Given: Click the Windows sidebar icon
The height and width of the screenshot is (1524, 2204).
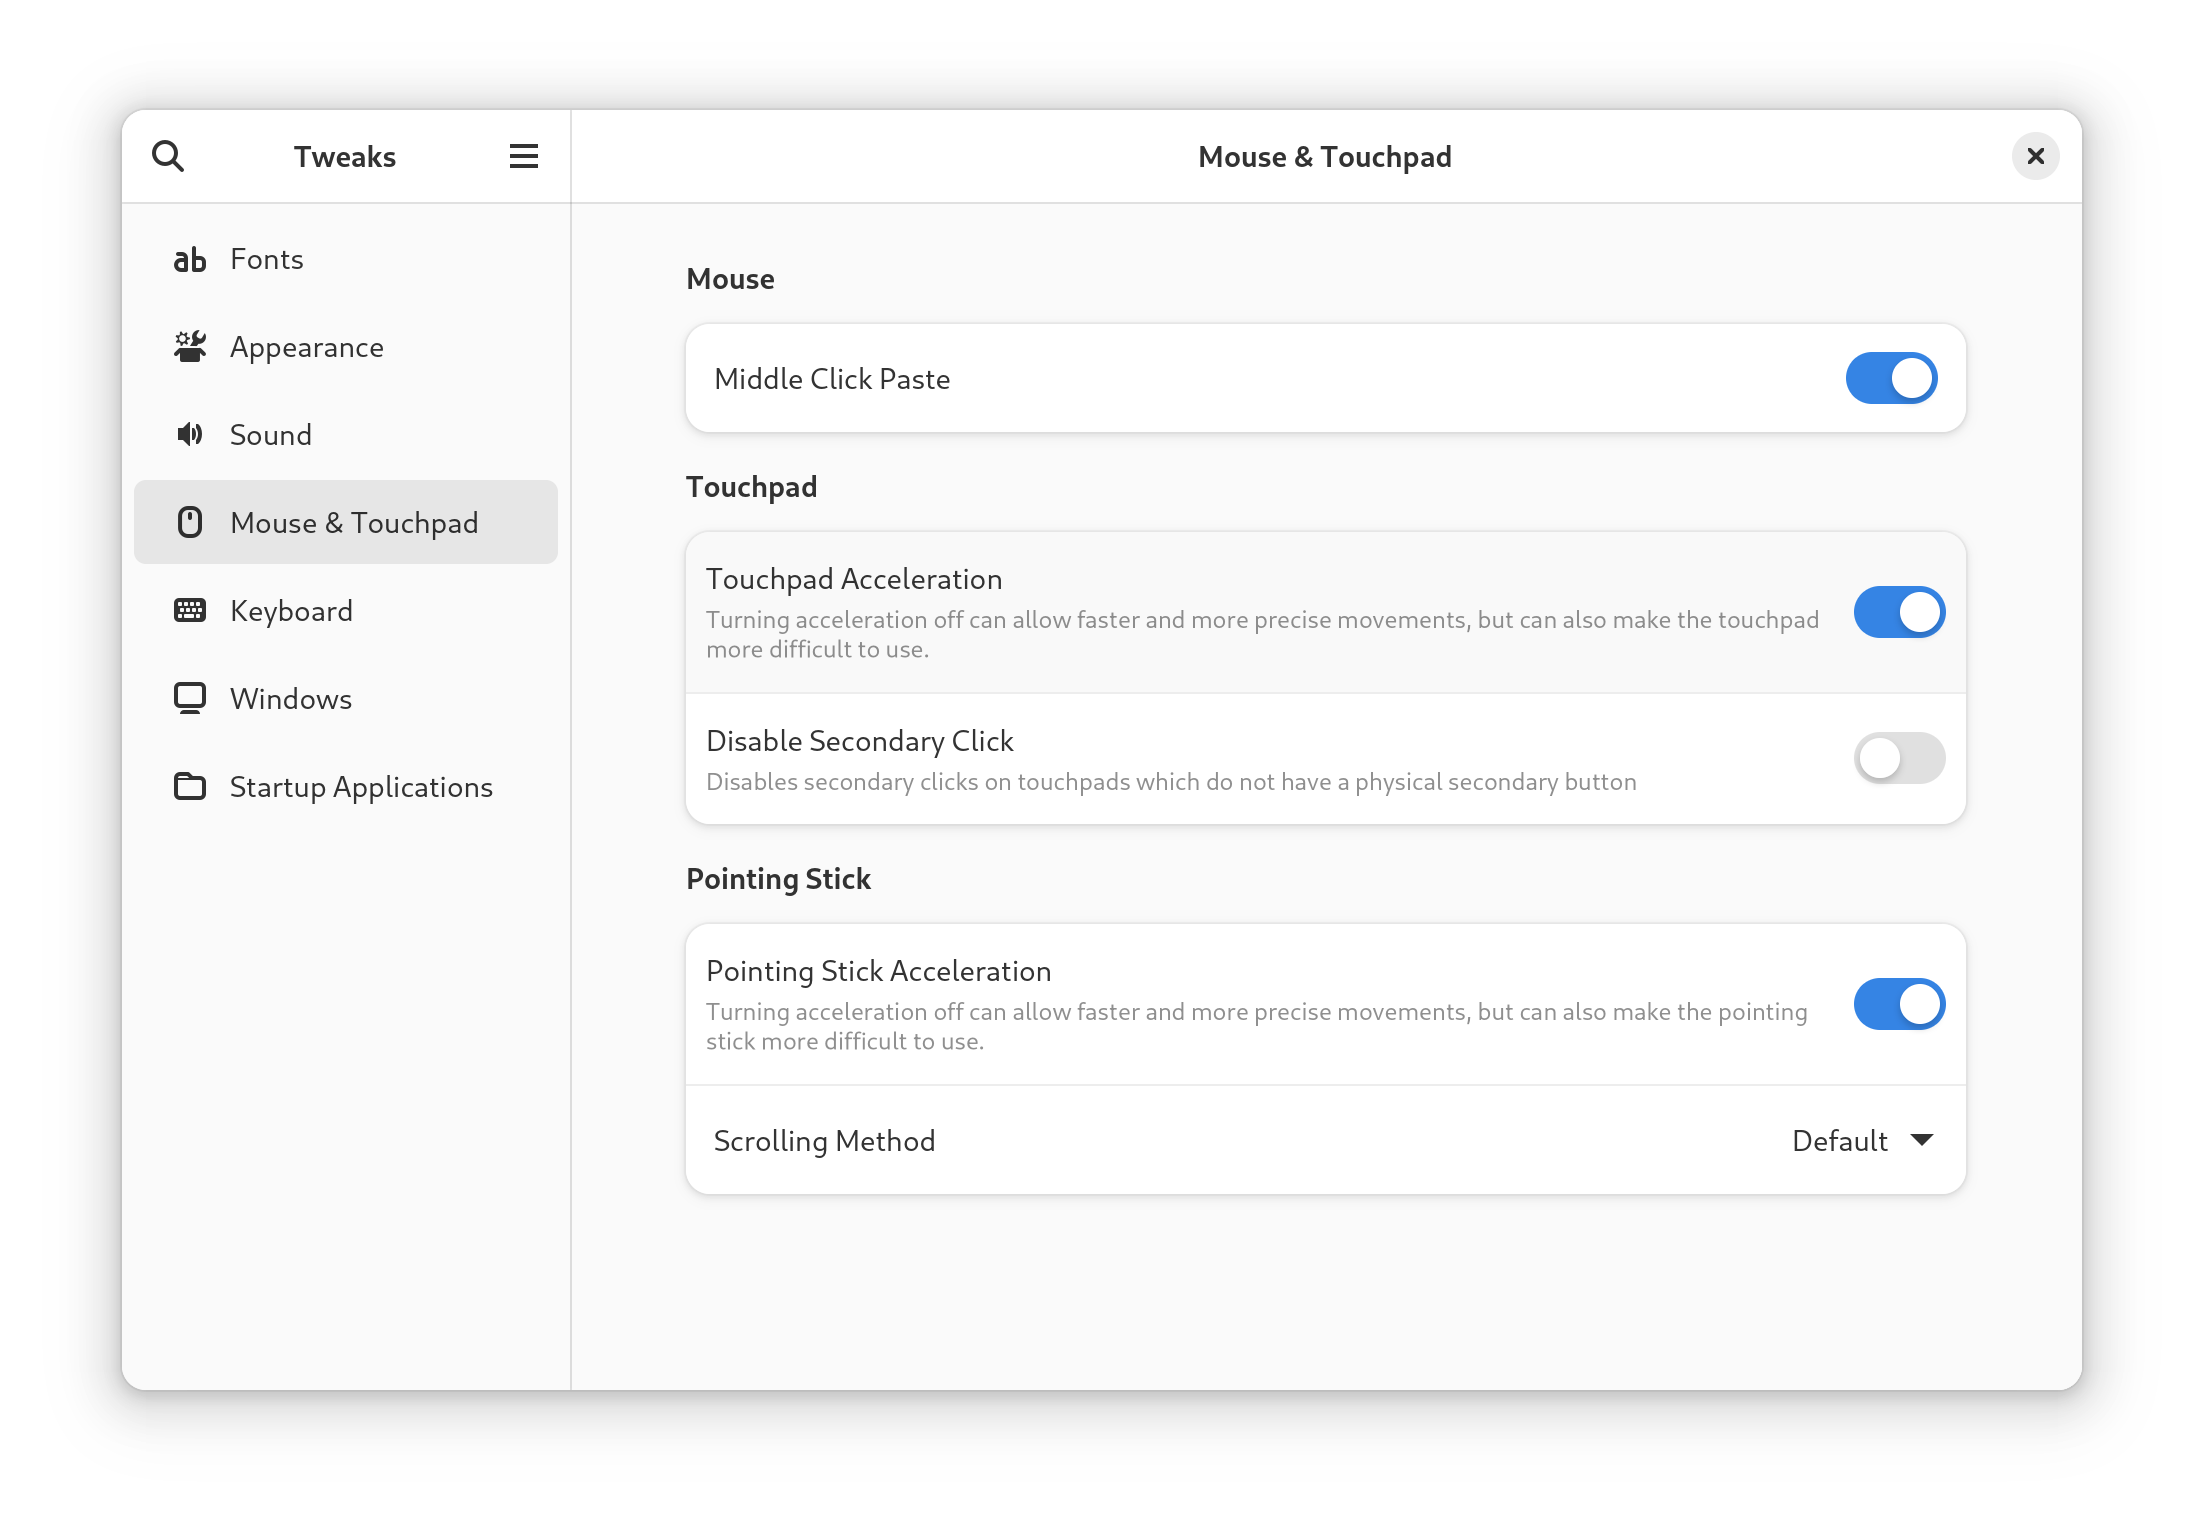Looking at the screenshot, I should [189, 698].
